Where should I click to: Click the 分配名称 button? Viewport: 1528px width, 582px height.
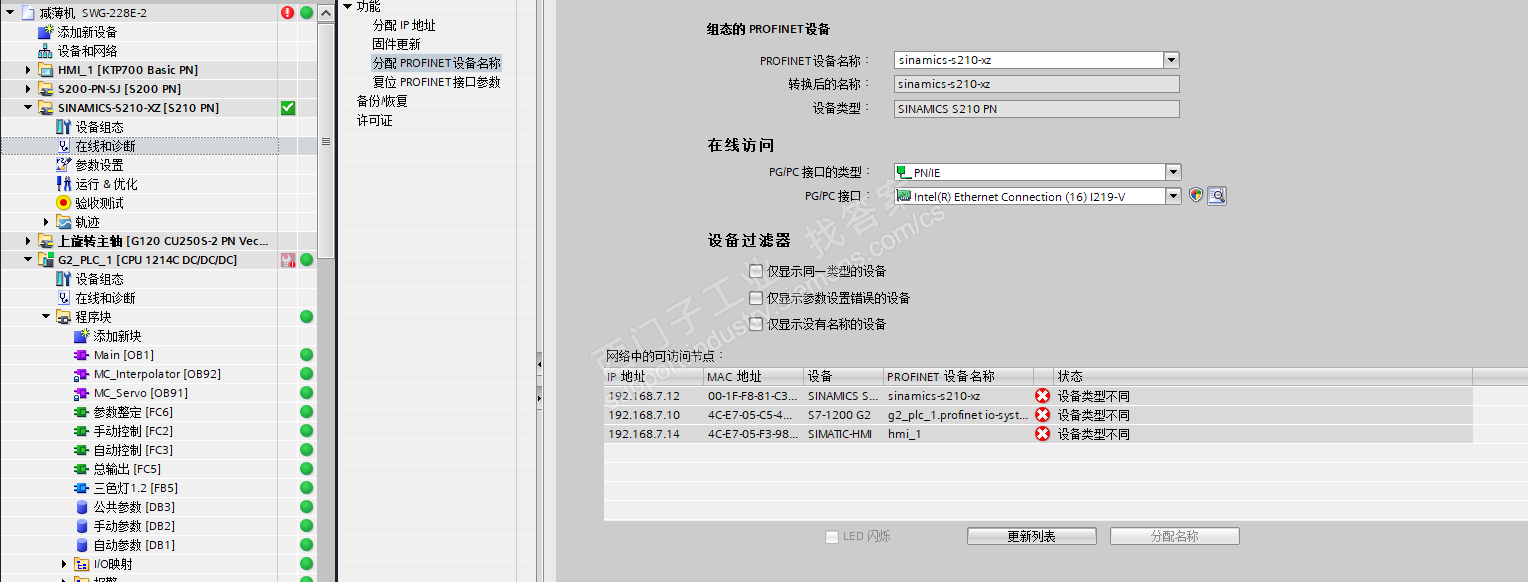(x=1174, y=537)
